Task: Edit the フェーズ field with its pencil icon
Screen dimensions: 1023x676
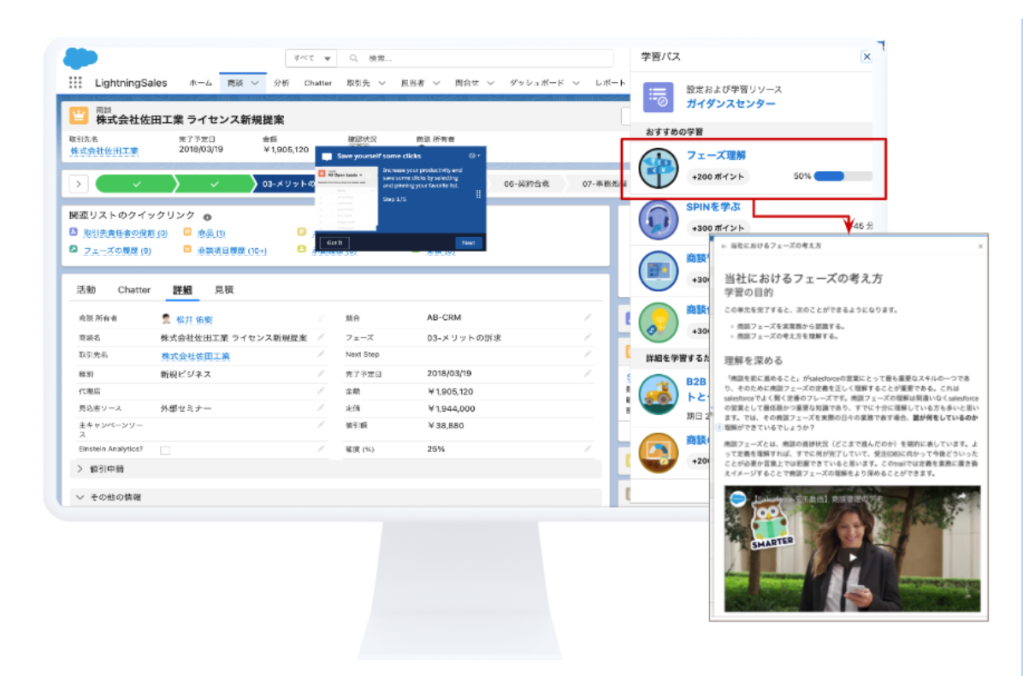Action: [x=587, y=337]
